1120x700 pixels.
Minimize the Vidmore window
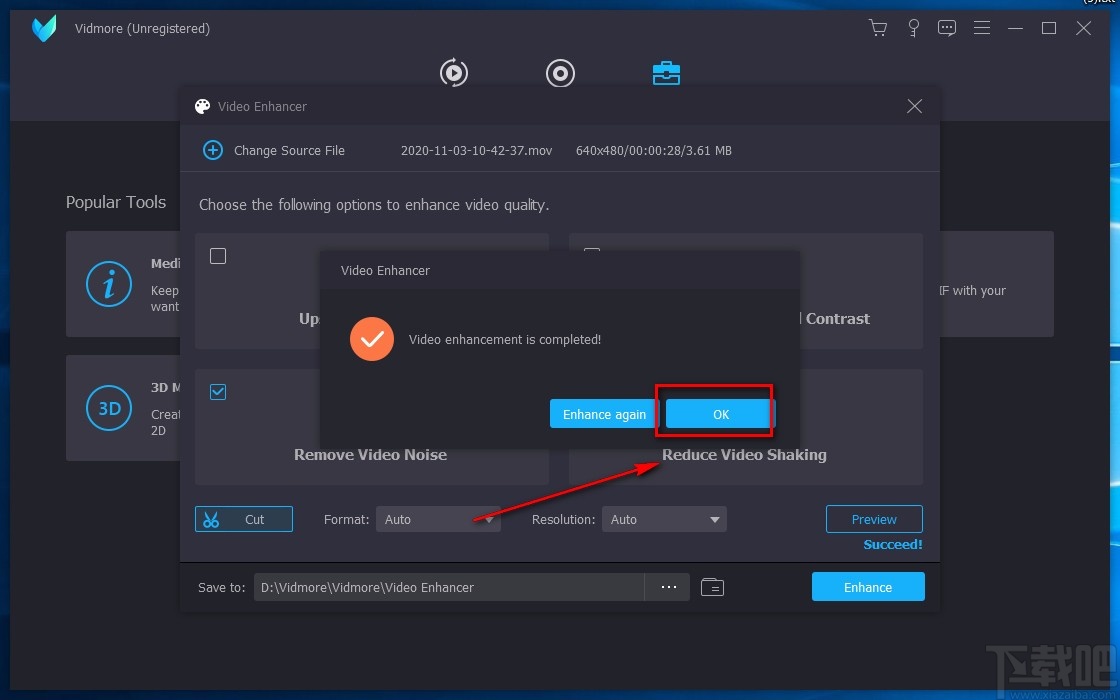[1015, 28]
